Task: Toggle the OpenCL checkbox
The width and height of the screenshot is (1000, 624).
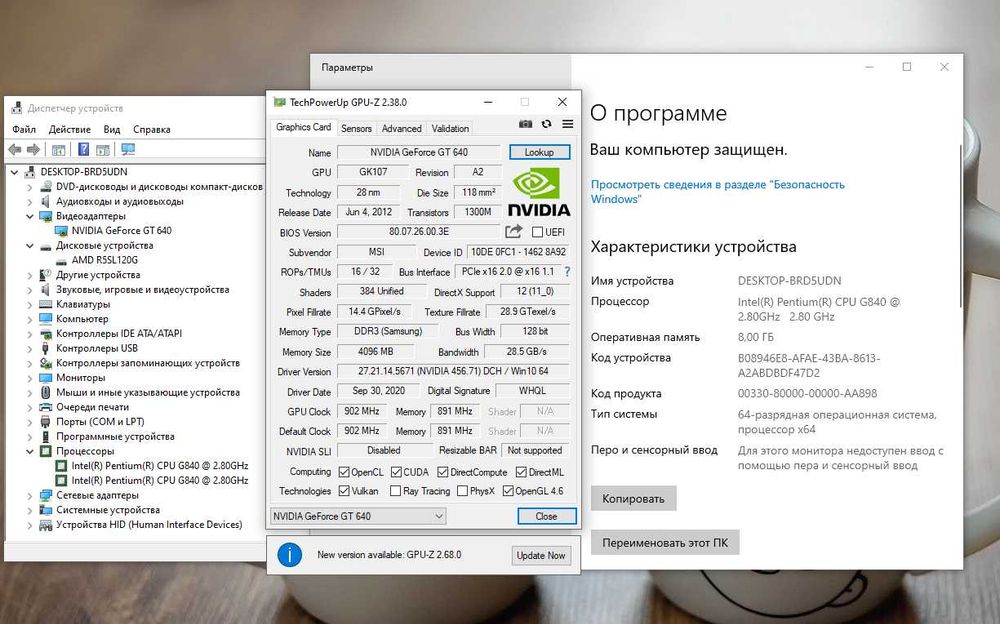Action: 344,472
